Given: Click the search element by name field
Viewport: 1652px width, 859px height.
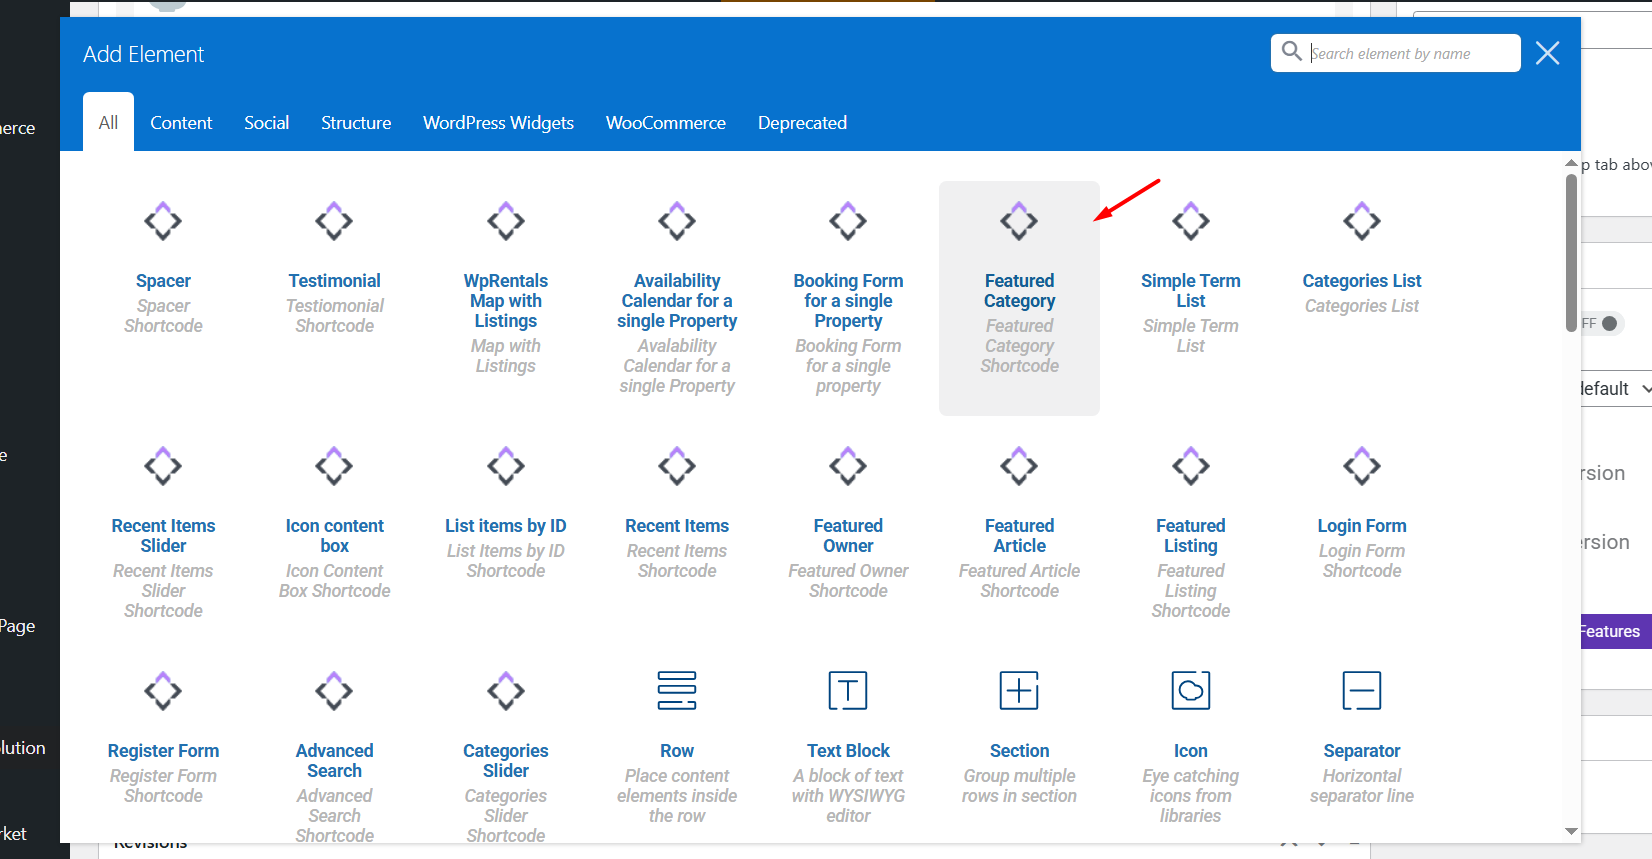Looking at the screenshot, I should [1410, 54].
